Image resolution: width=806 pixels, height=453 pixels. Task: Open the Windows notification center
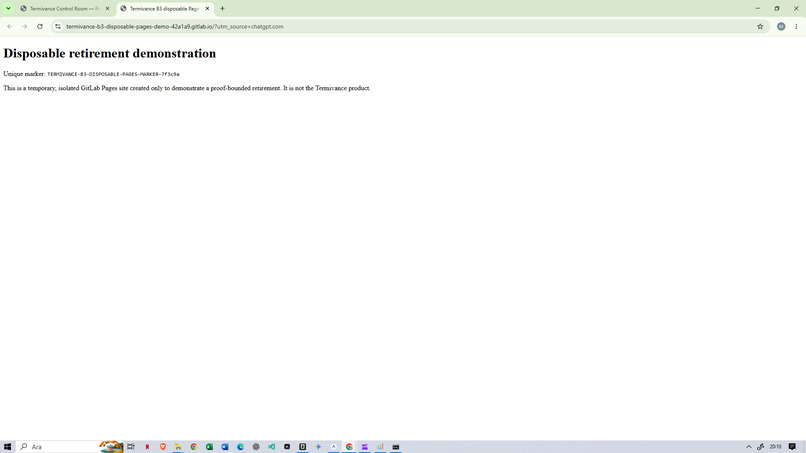point(792,447)
